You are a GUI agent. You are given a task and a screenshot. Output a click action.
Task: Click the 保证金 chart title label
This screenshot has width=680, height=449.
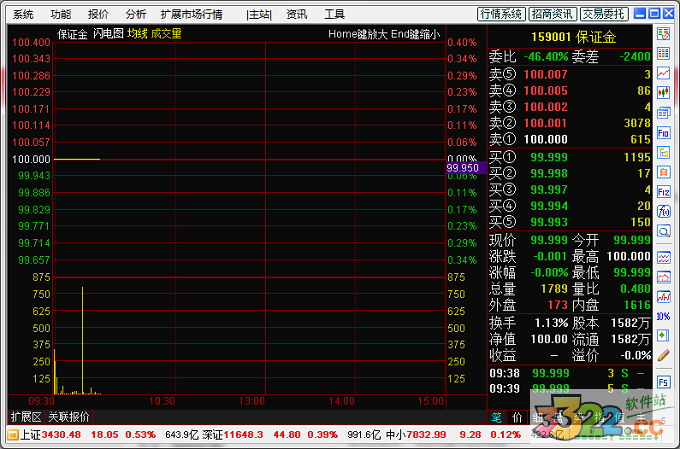(x=72, y=34)
